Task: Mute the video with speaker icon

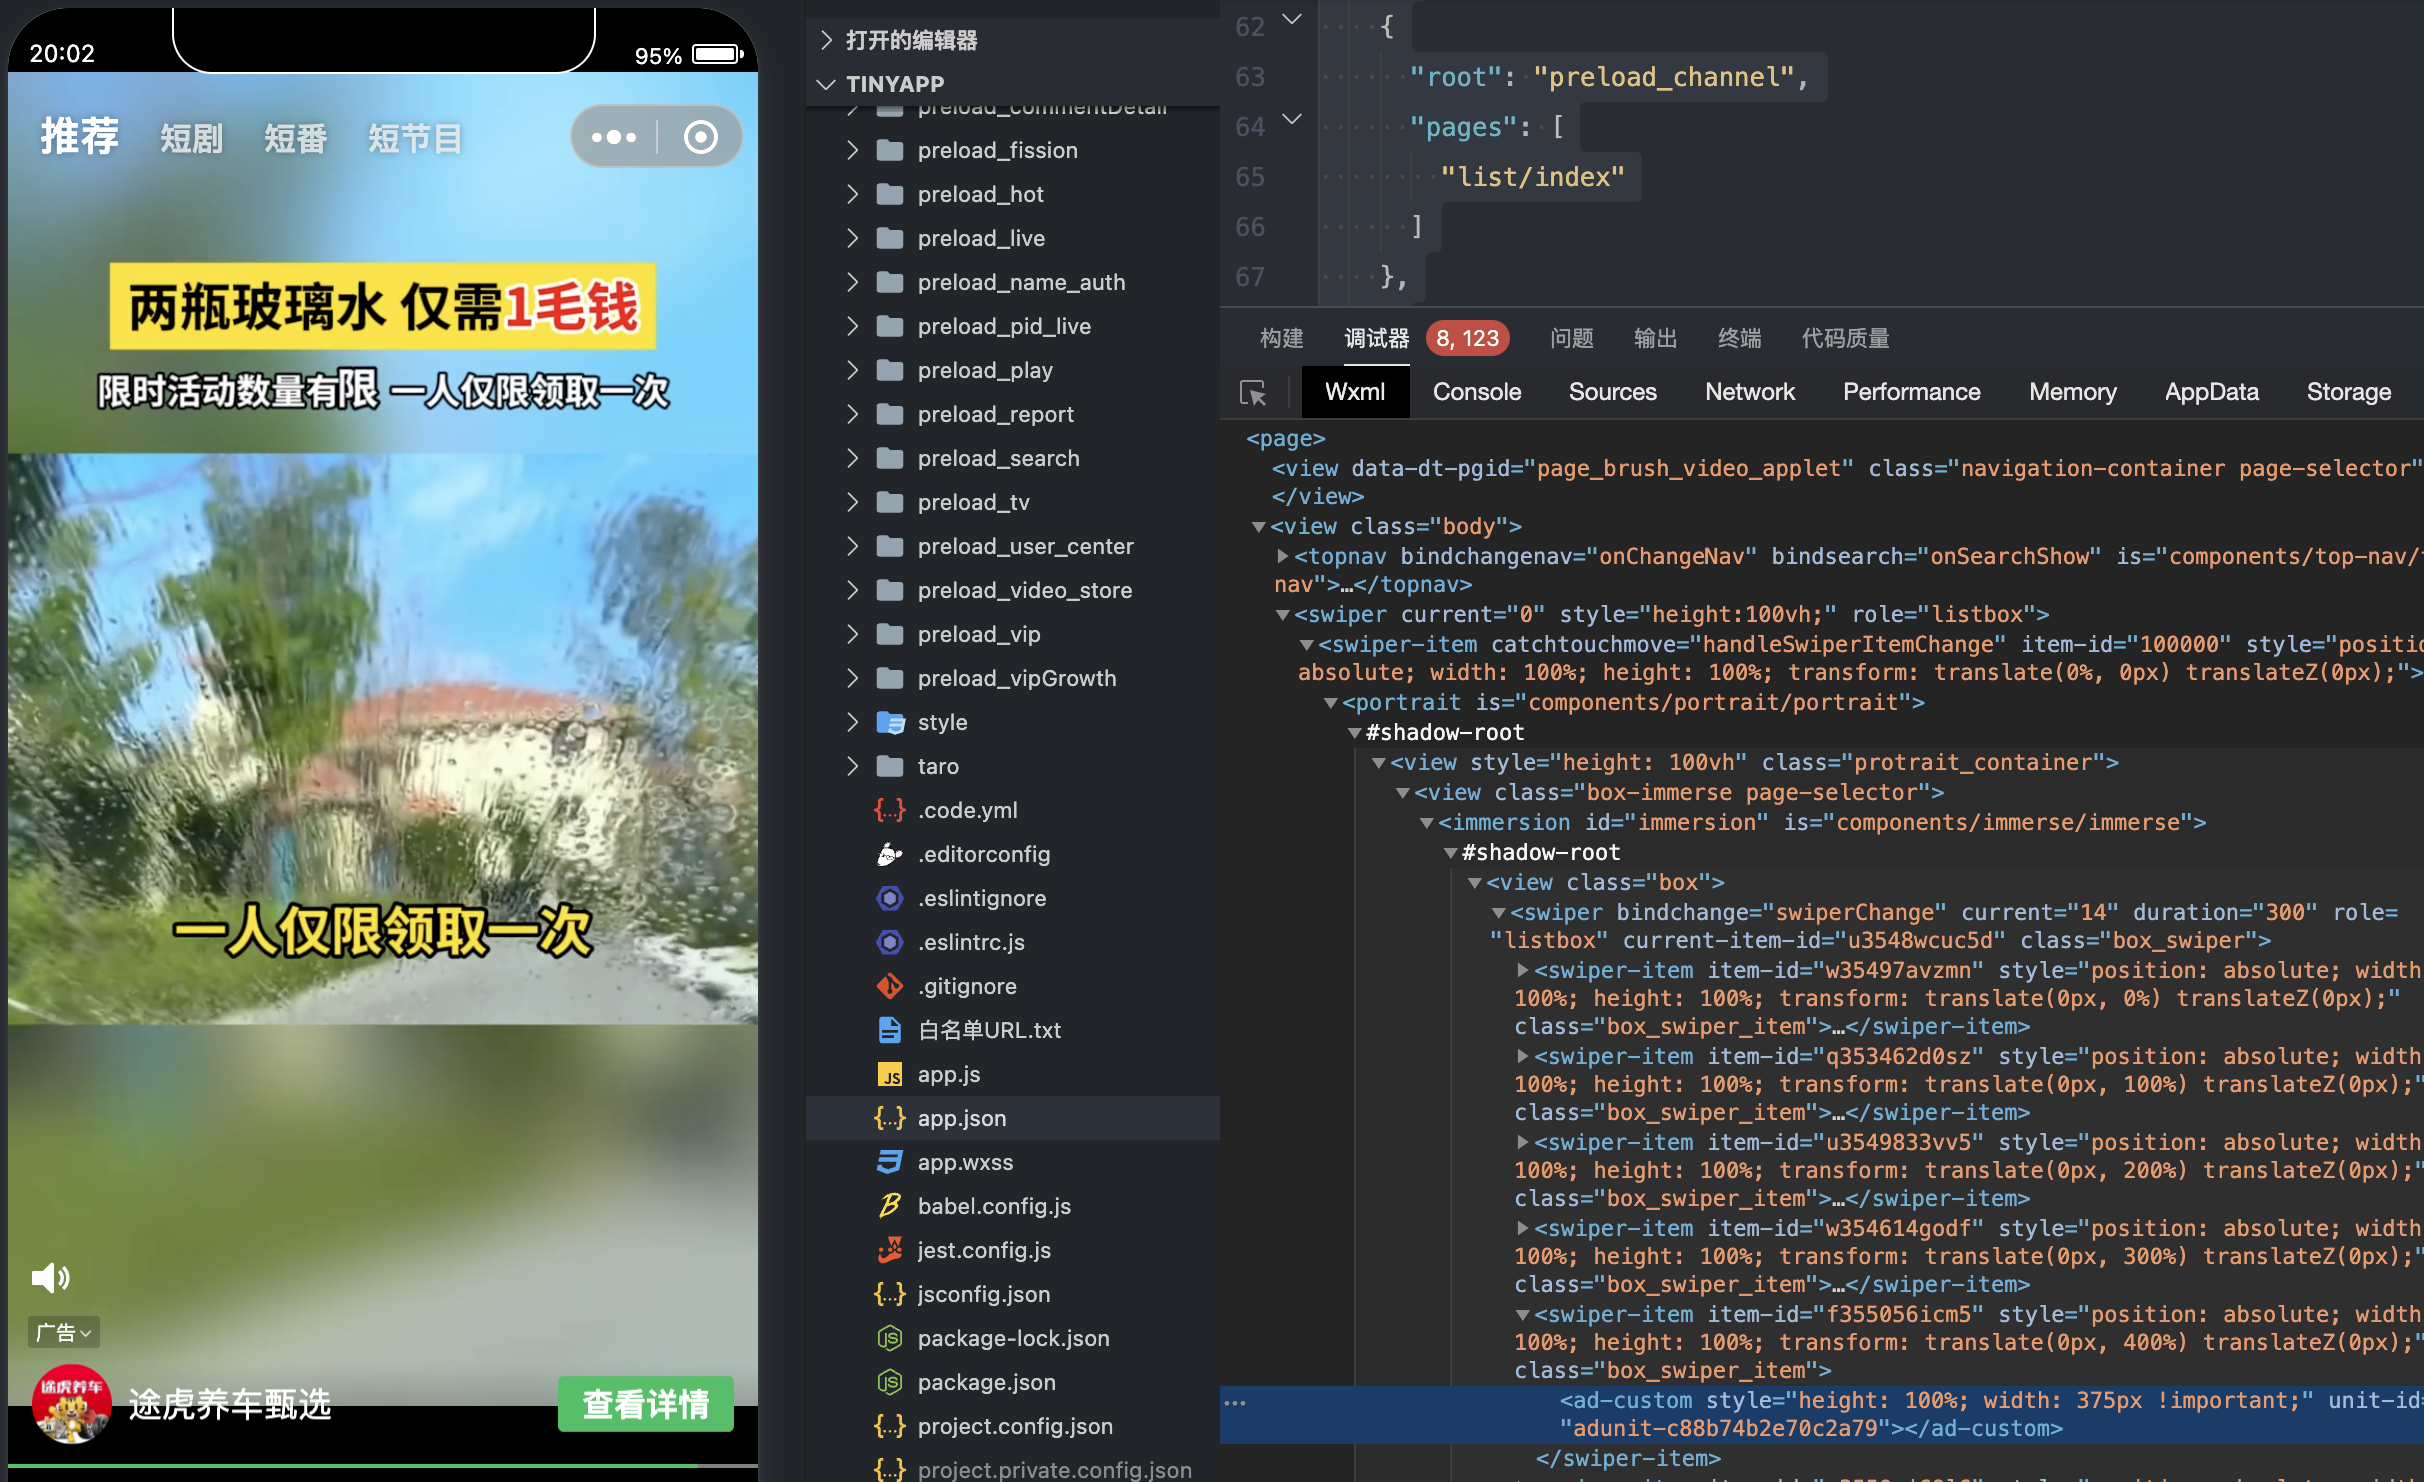Action: [x=50, y=1277]
